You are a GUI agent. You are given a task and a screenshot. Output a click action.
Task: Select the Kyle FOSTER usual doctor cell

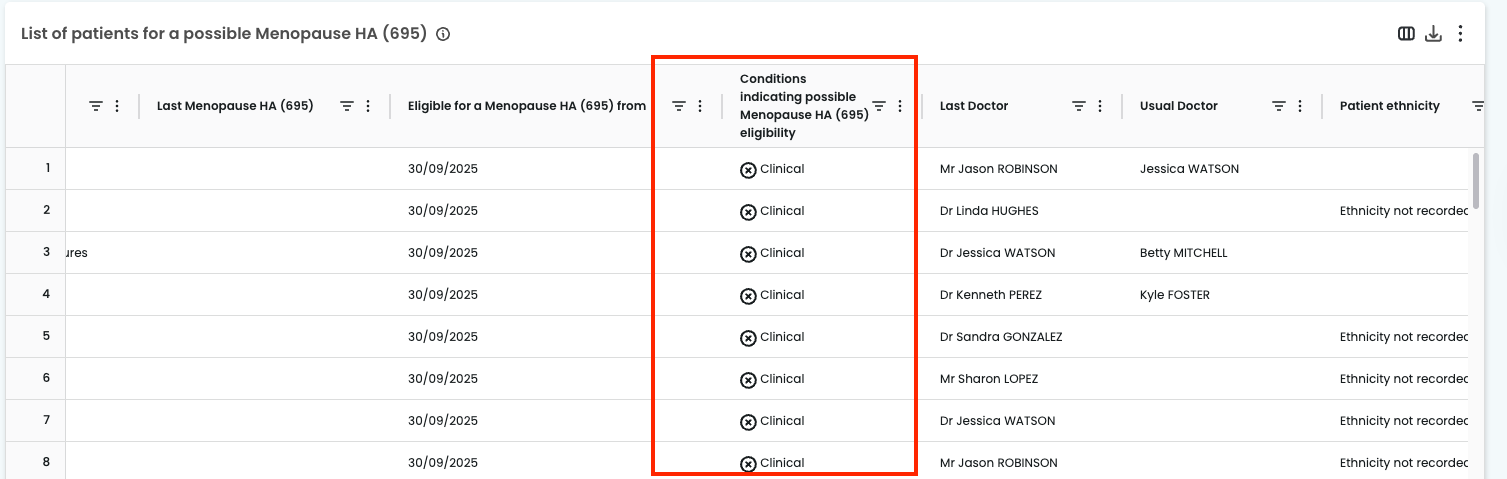pos(1173,295)
